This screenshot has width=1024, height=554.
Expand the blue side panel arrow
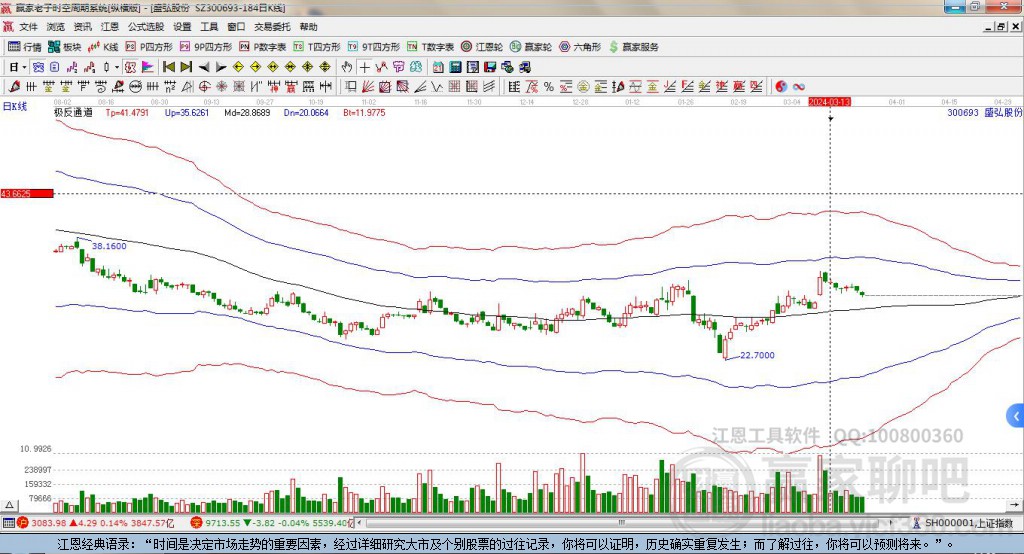click(1016, 416)
